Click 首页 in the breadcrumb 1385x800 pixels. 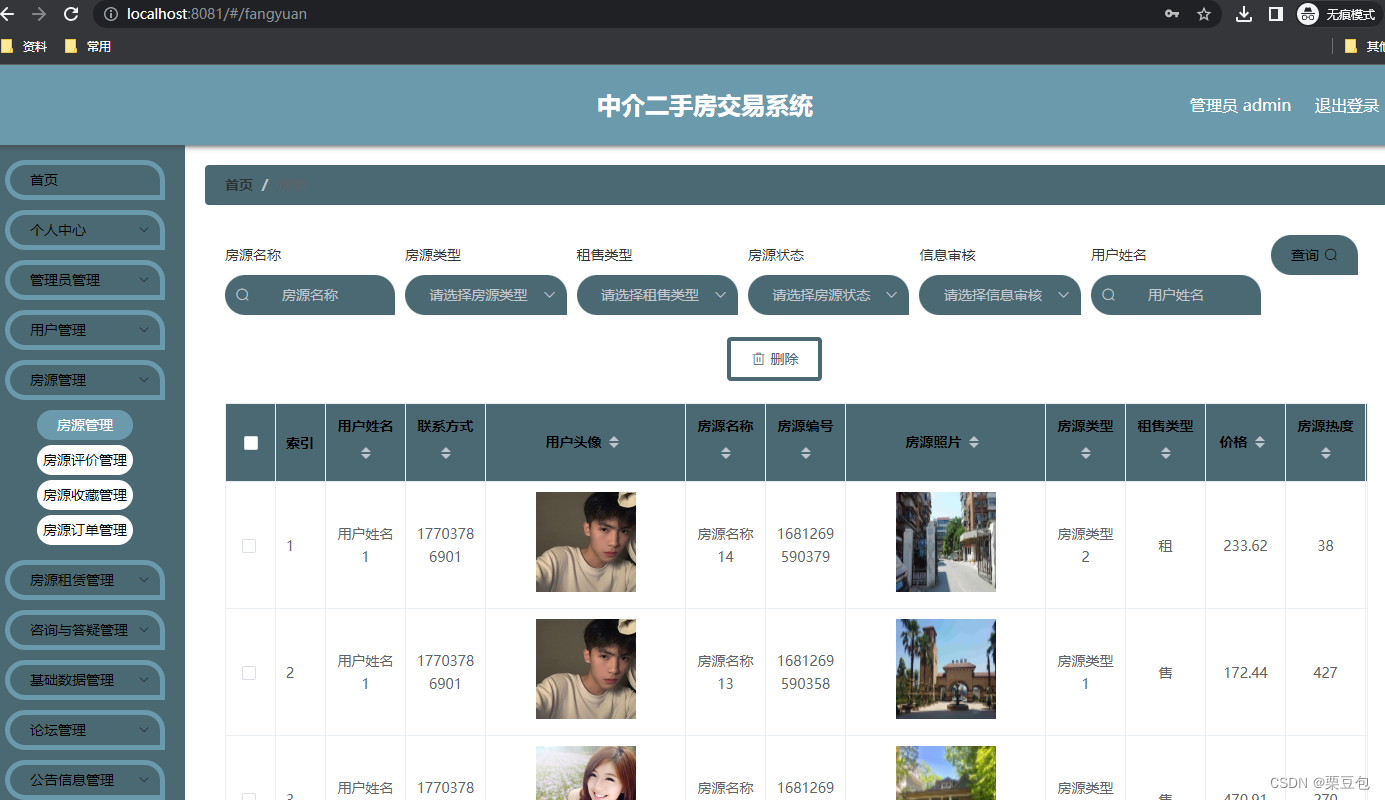[239, 185]
